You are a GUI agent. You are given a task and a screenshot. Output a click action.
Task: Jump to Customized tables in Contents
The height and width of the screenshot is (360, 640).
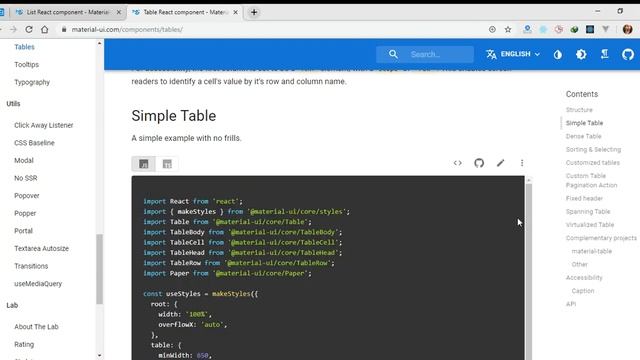(593, 162)
